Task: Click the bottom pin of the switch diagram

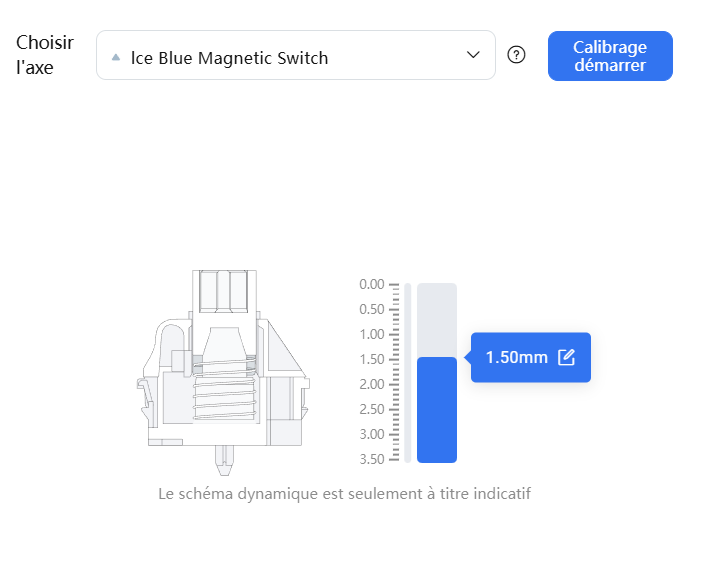Action: pyautogui.click(x=224, y=460)
